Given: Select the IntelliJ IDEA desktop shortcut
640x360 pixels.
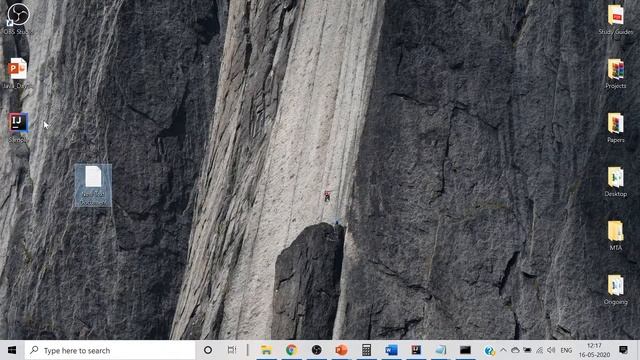Looking at the screenshot, I should (18, 127).
